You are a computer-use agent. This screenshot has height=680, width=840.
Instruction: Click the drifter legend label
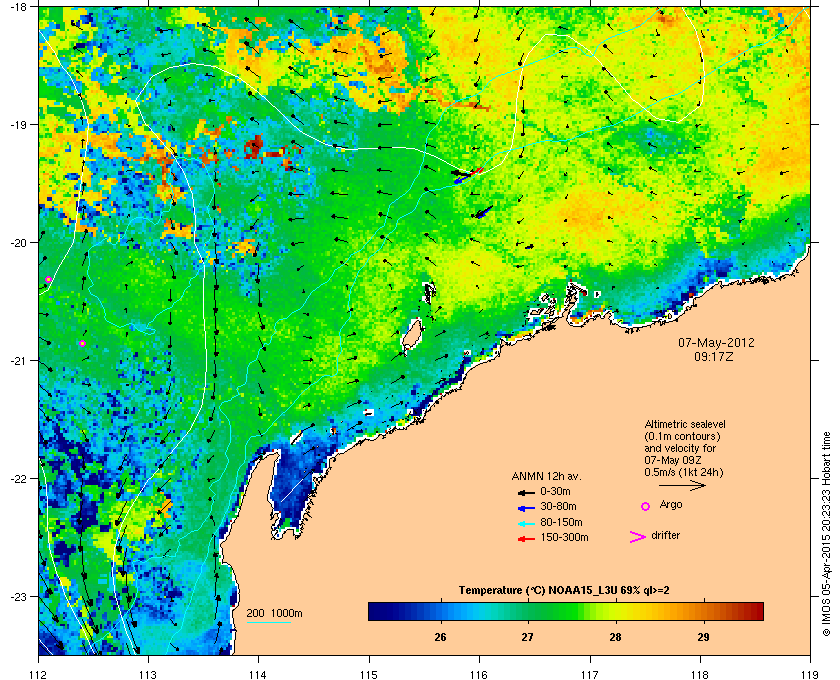(x=665, y=535)
